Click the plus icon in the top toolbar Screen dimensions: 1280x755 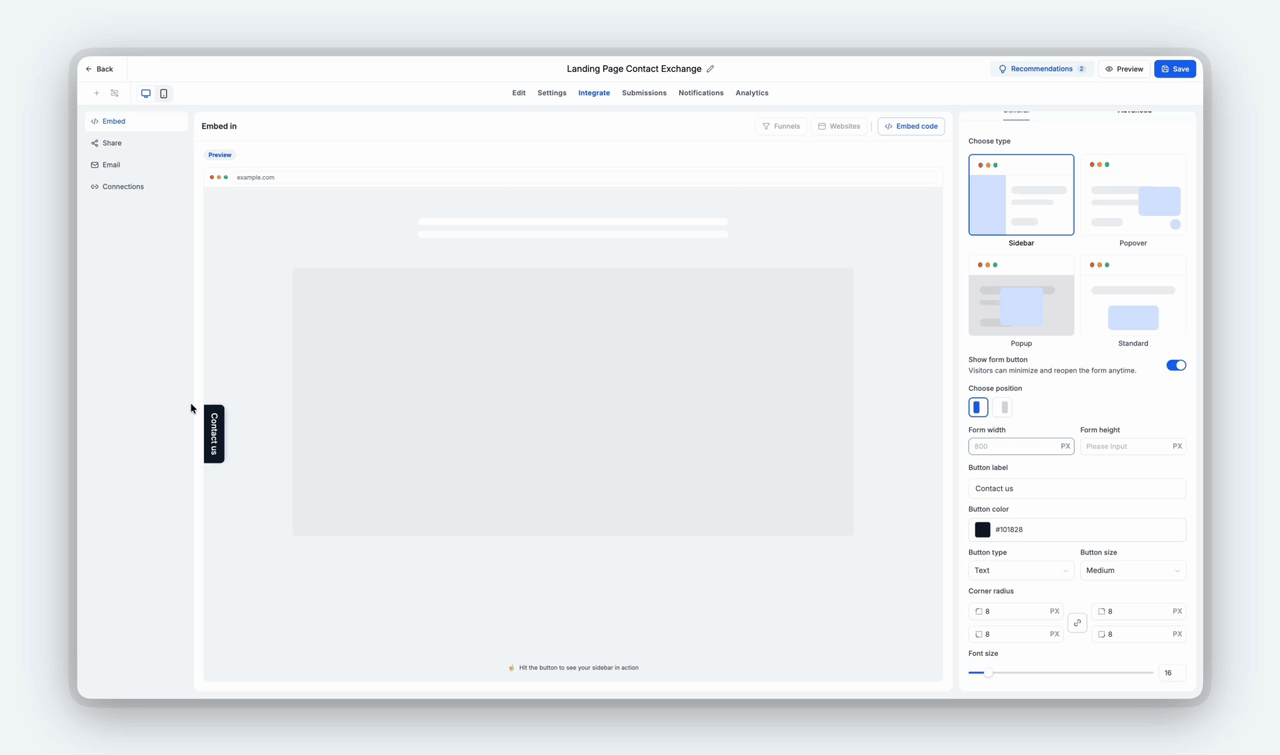[x=97, y=94]
